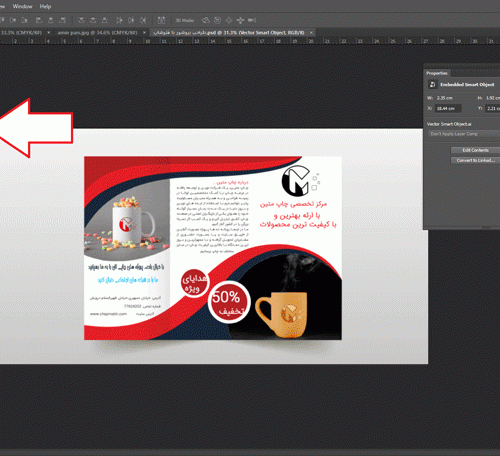This screenshot has width=500, height=456.
Task: Select the 3D Pan mode icon
Action: click(229, 20)
